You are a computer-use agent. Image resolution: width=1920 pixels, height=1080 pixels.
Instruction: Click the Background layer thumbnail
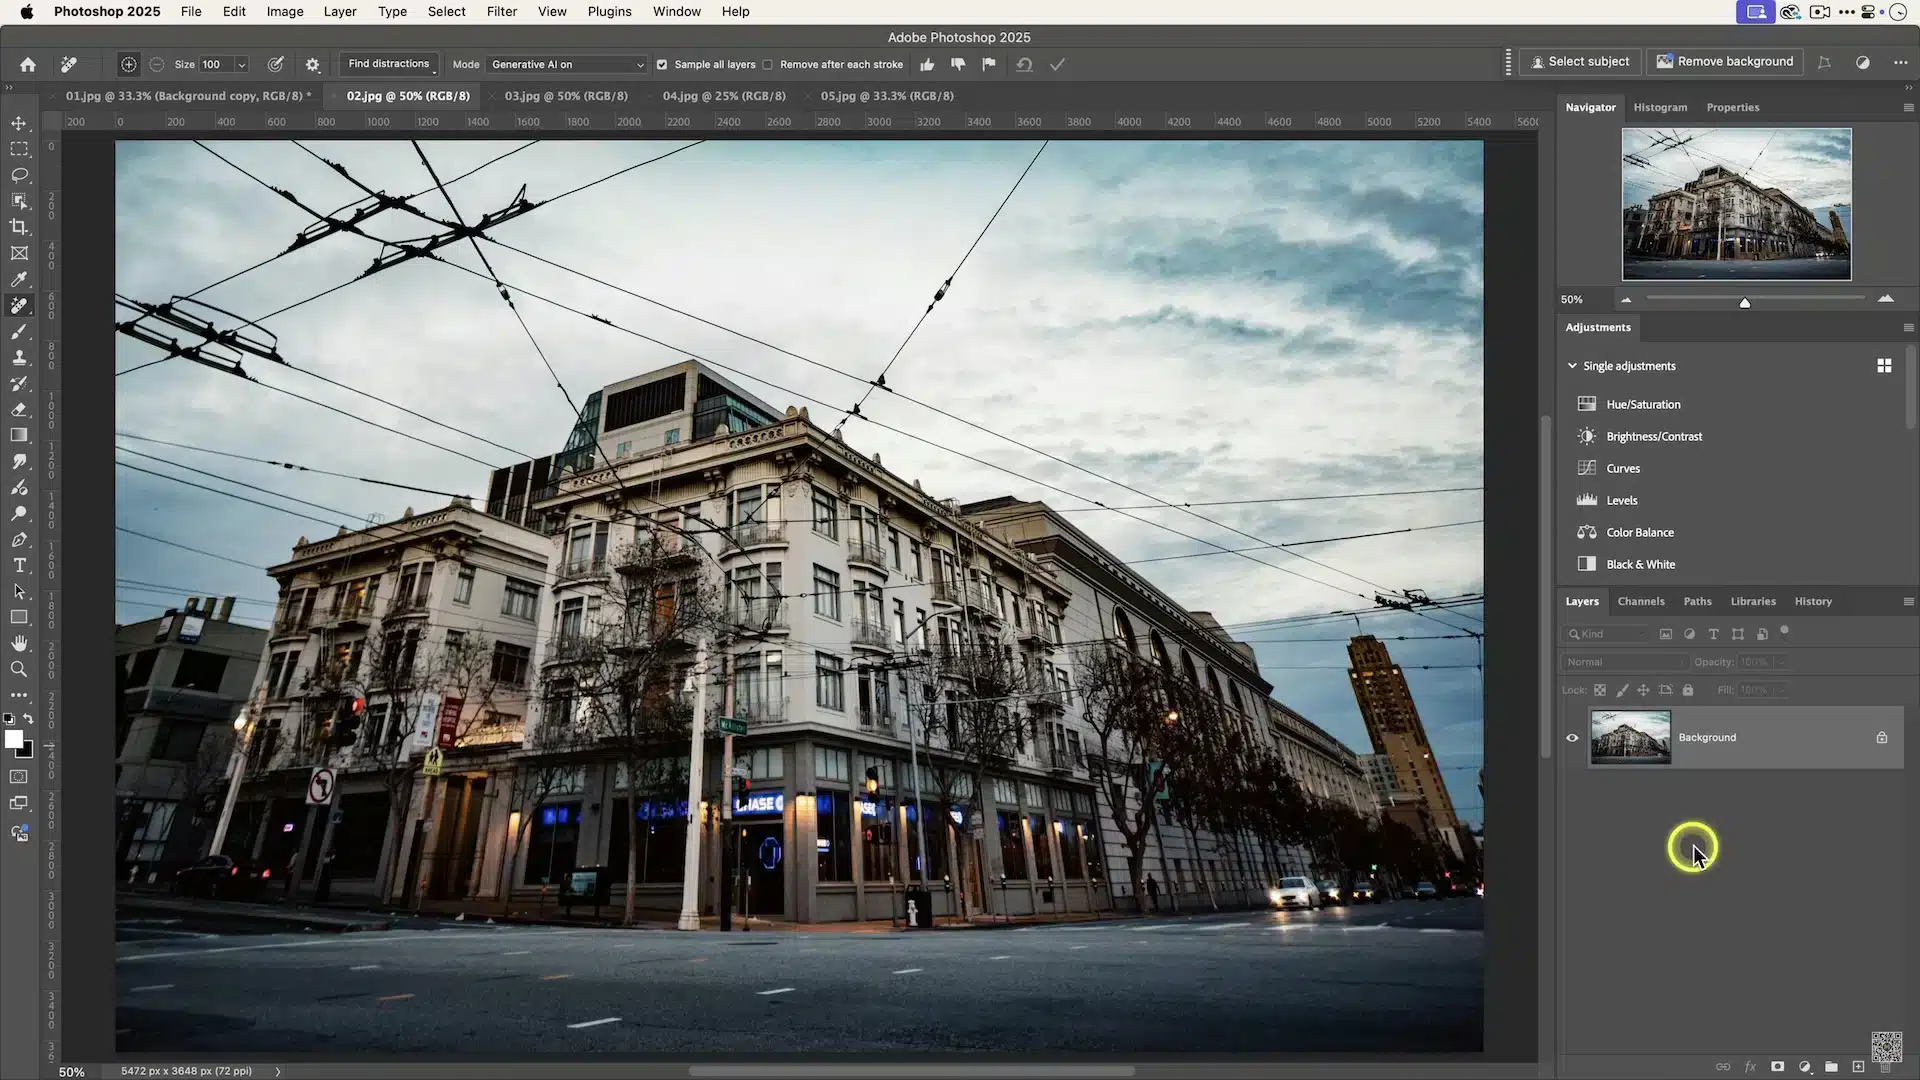click(x=1630, y=737)
